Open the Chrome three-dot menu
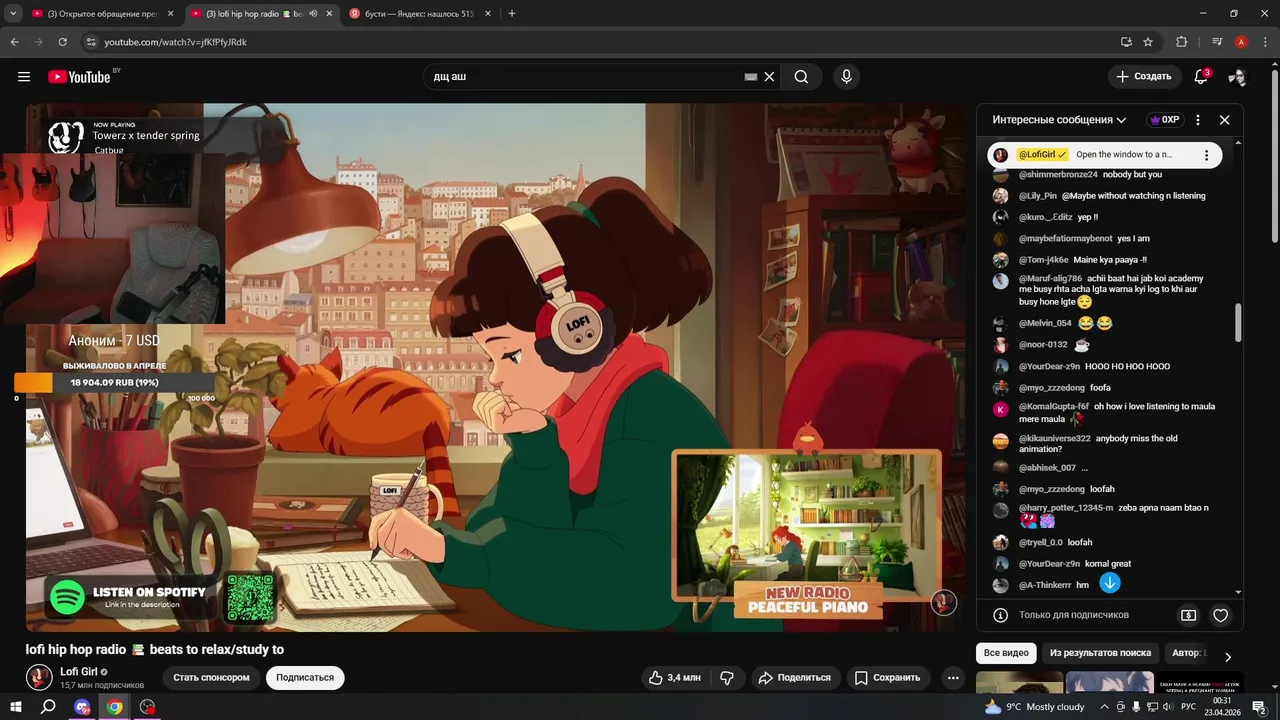Viewport: 1280px width, 720px height. tap(1265, 42)
